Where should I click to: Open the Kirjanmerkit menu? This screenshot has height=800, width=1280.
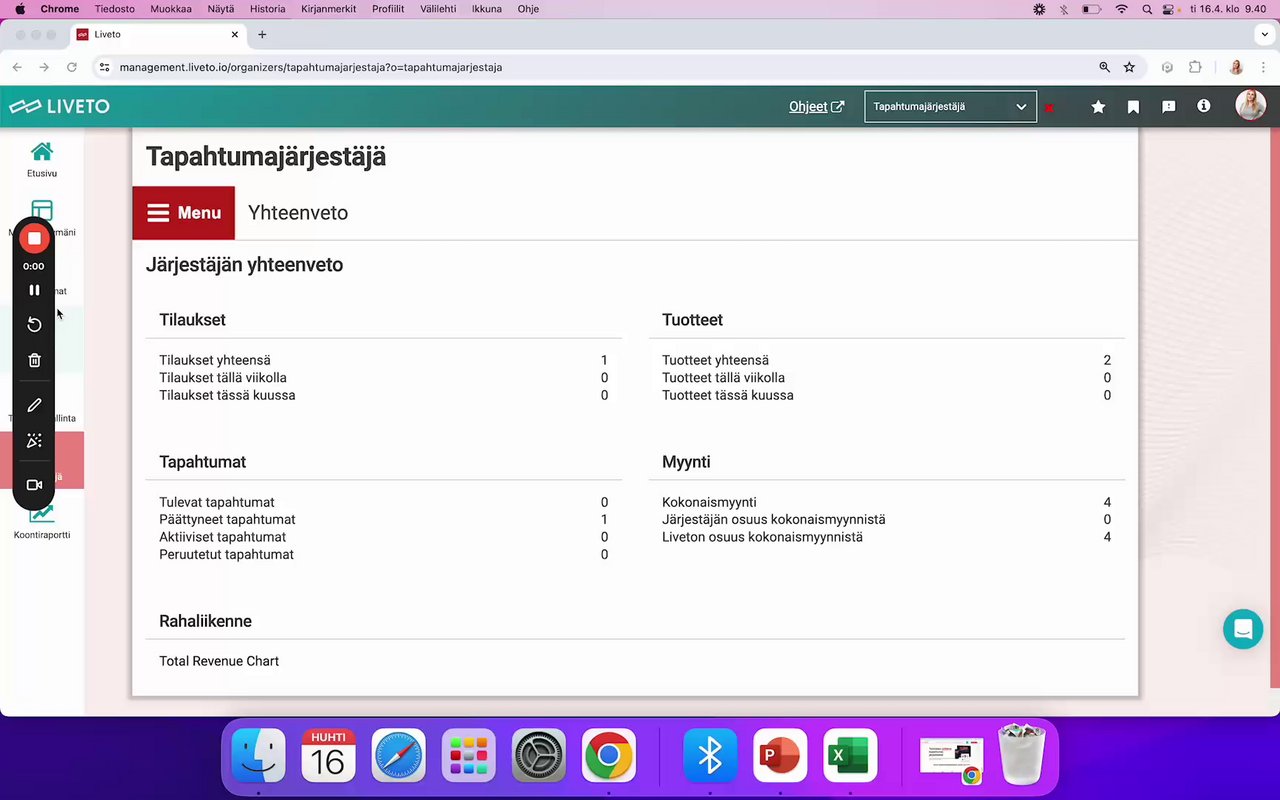point(329,9)
